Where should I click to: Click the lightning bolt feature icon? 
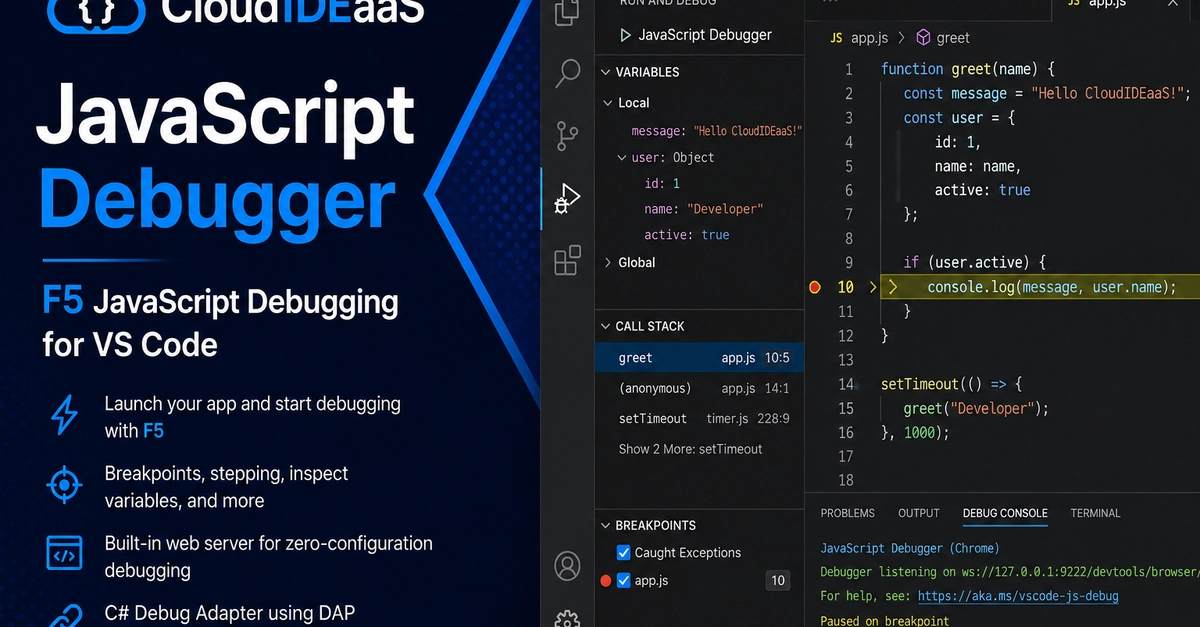click(65, 414)
